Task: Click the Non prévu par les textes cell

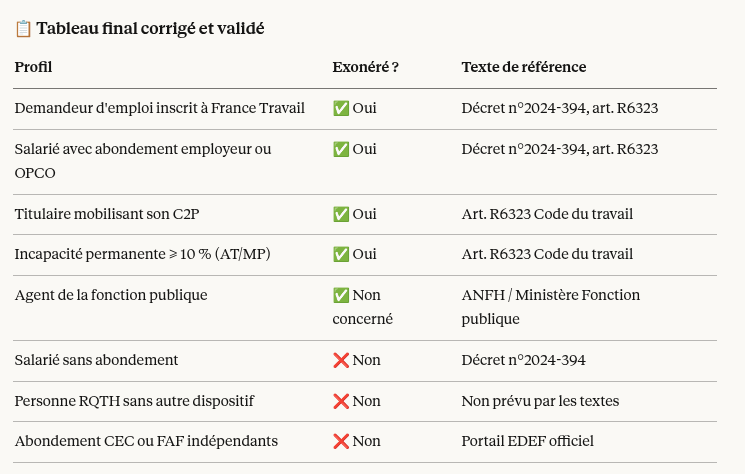Action: (x=540, y=401)
